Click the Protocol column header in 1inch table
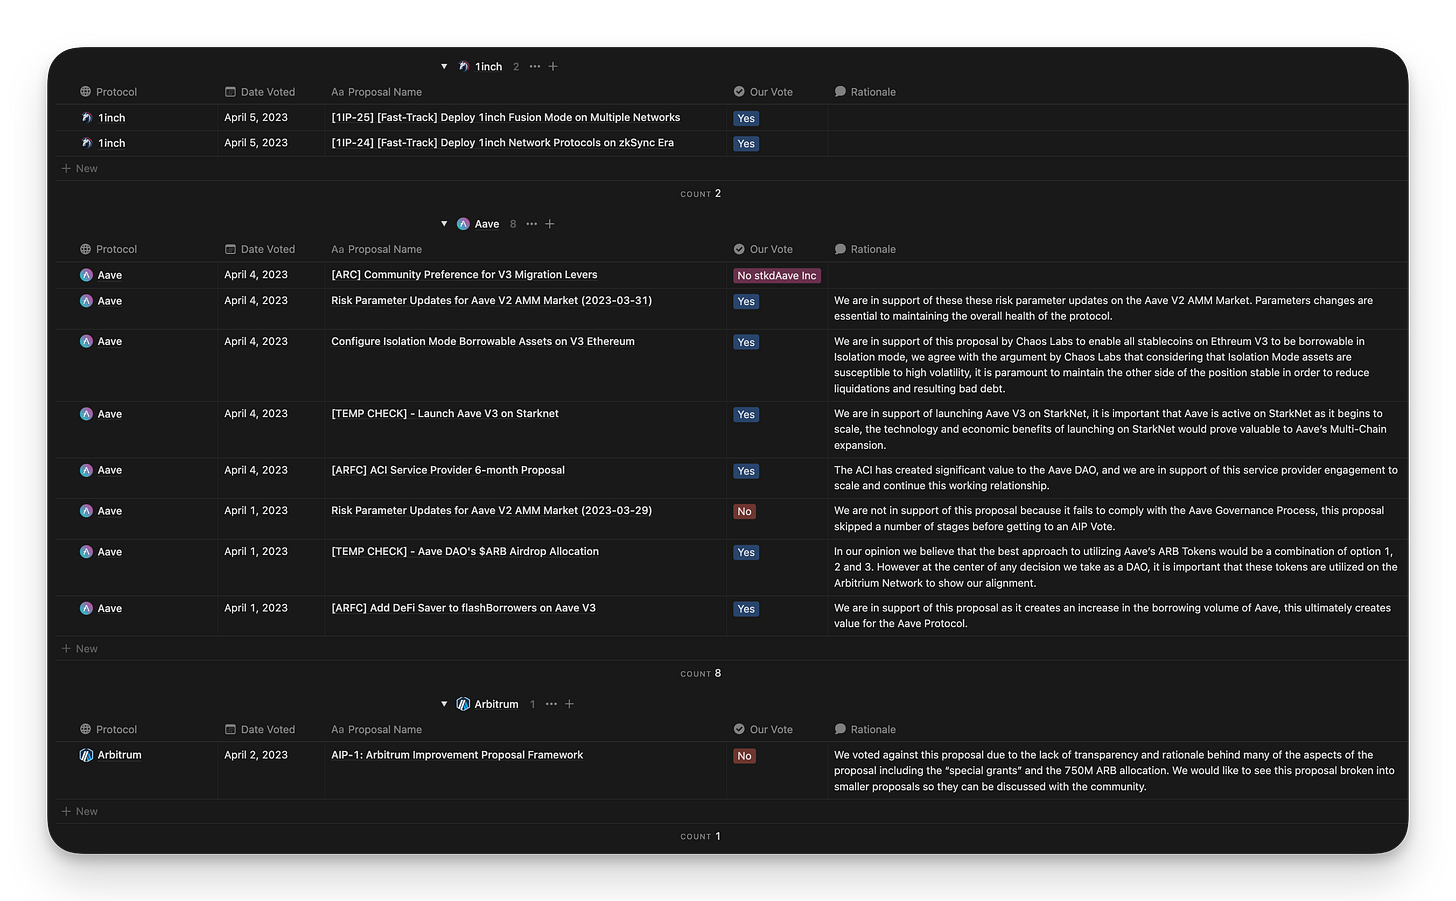Image resolution: width=1456 pixels, height=901 pixels. [x=108, y=92]
